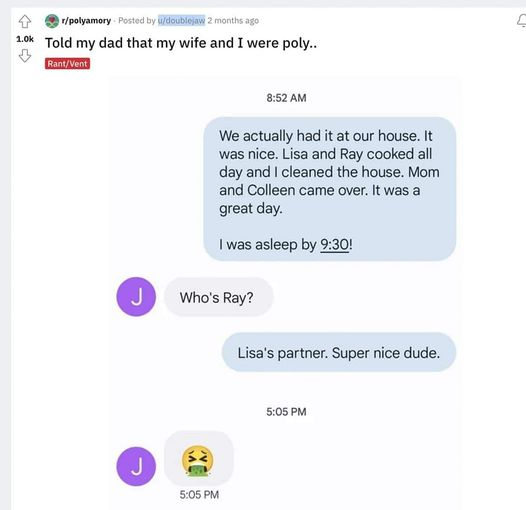This screenshot has height=510, width=526.
Task: Click the 8:52 AM timestamp
Action: tap(286, 98)
